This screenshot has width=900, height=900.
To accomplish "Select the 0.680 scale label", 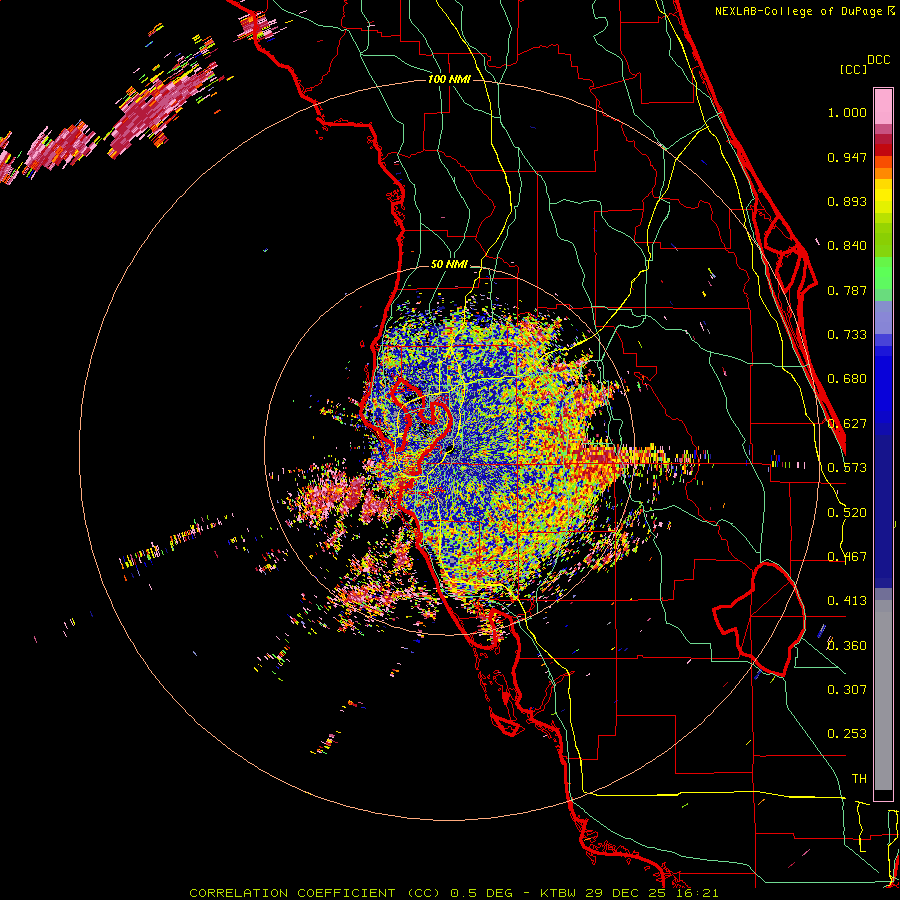I will pyautogui.click(x=847, y=379).
